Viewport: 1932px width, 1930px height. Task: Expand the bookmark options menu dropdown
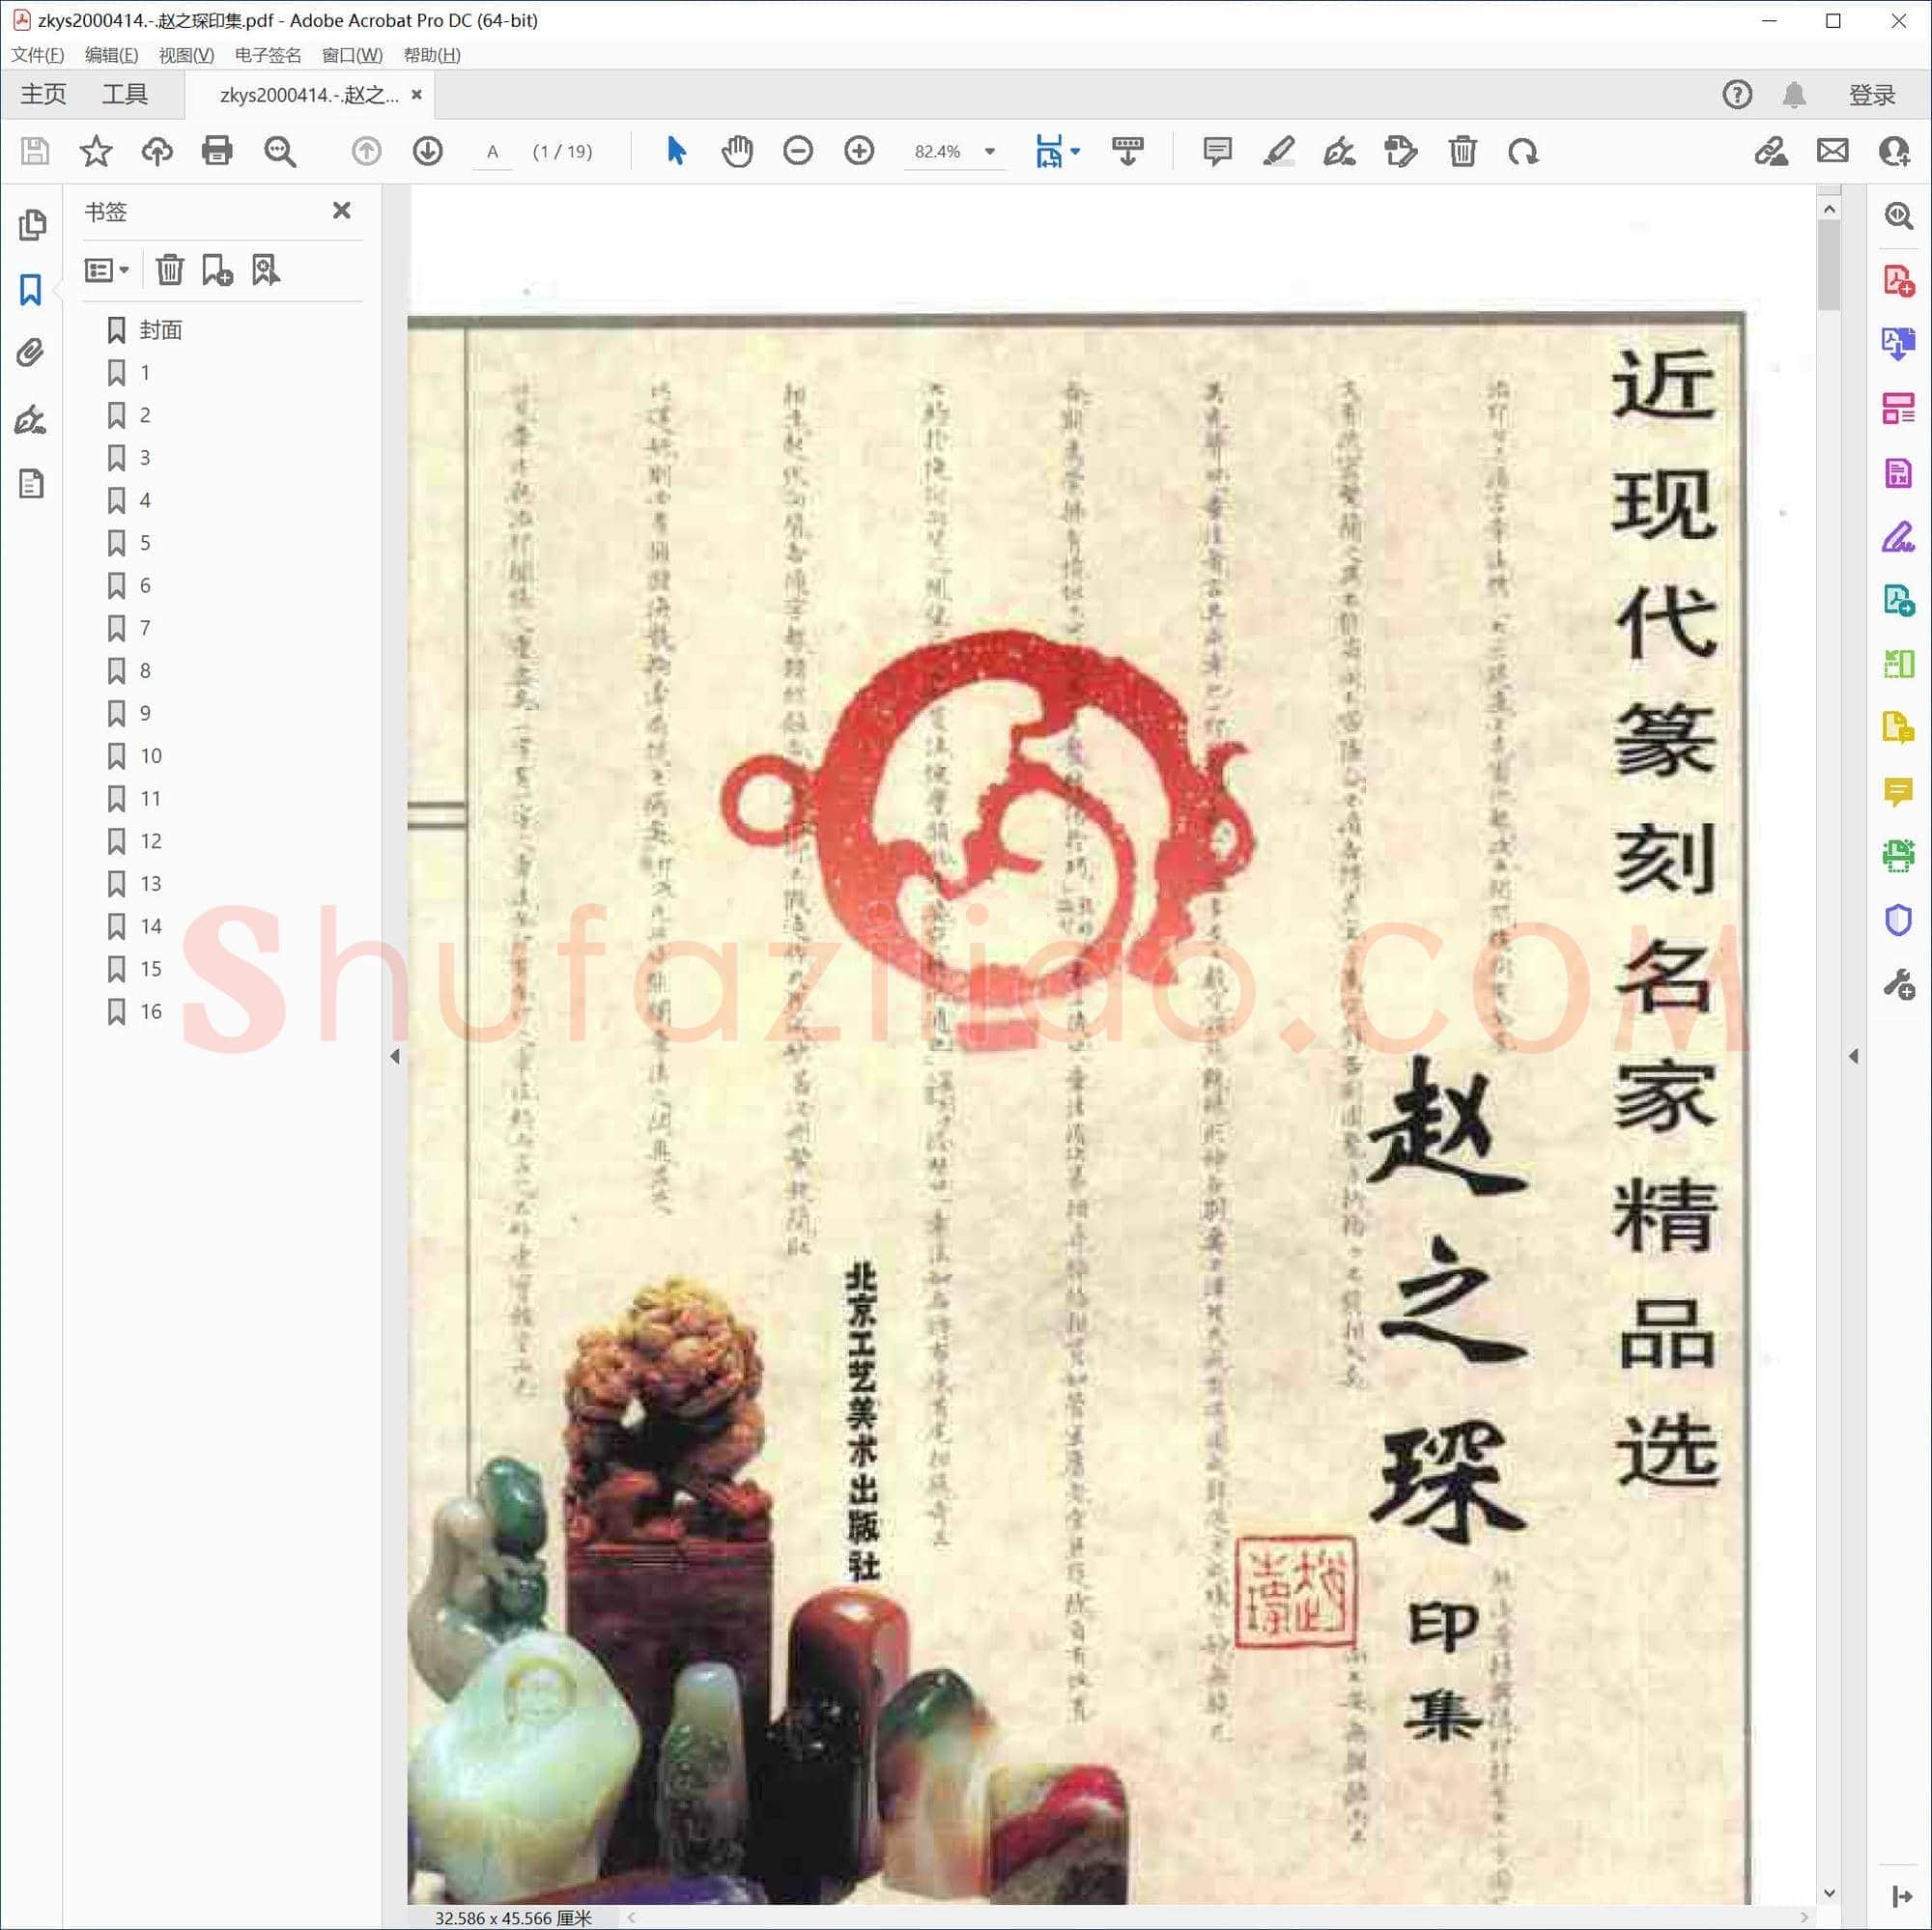pyautogui.click(x=107, y=270)
